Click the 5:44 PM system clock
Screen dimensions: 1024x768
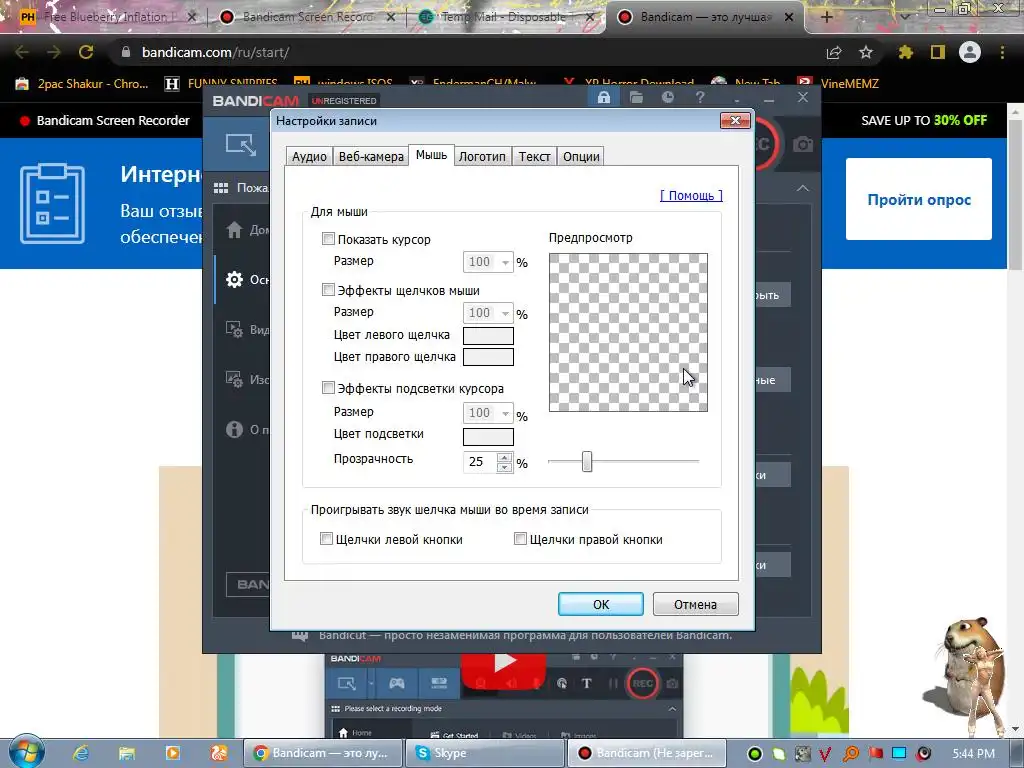(x=973, y=754)
